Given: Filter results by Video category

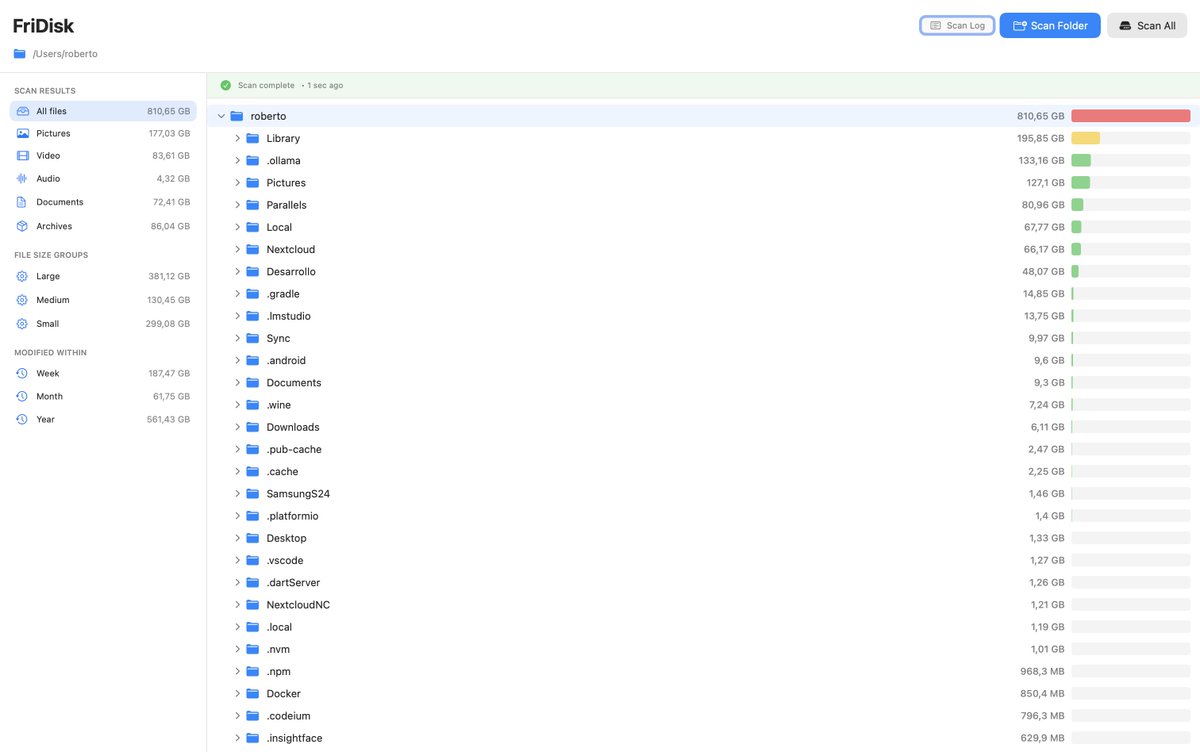Looking at the screenshot, I should click(103, 155).
